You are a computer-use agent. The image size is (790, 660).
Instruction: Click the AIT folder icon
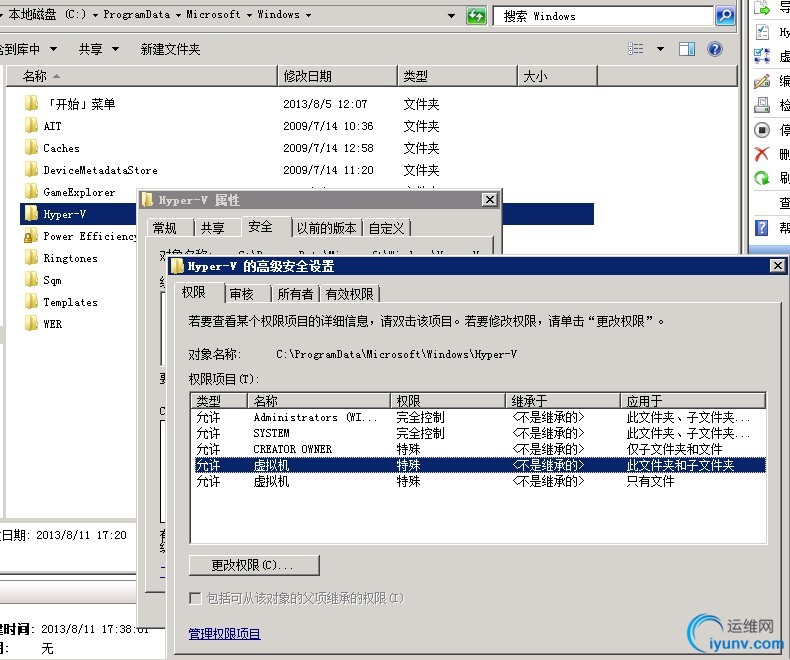click(31, 125)
